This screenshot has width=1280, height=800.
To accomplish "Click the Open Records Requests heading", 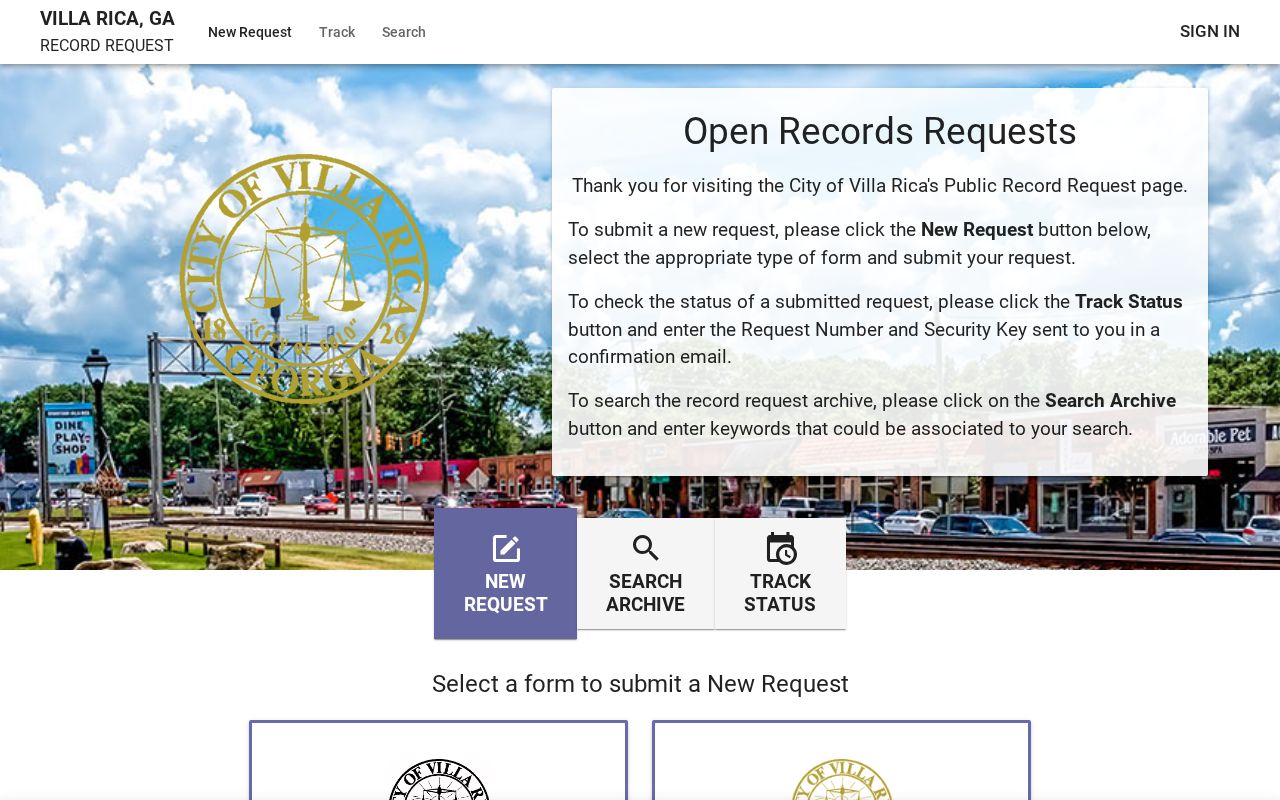I will coord(880,132).
